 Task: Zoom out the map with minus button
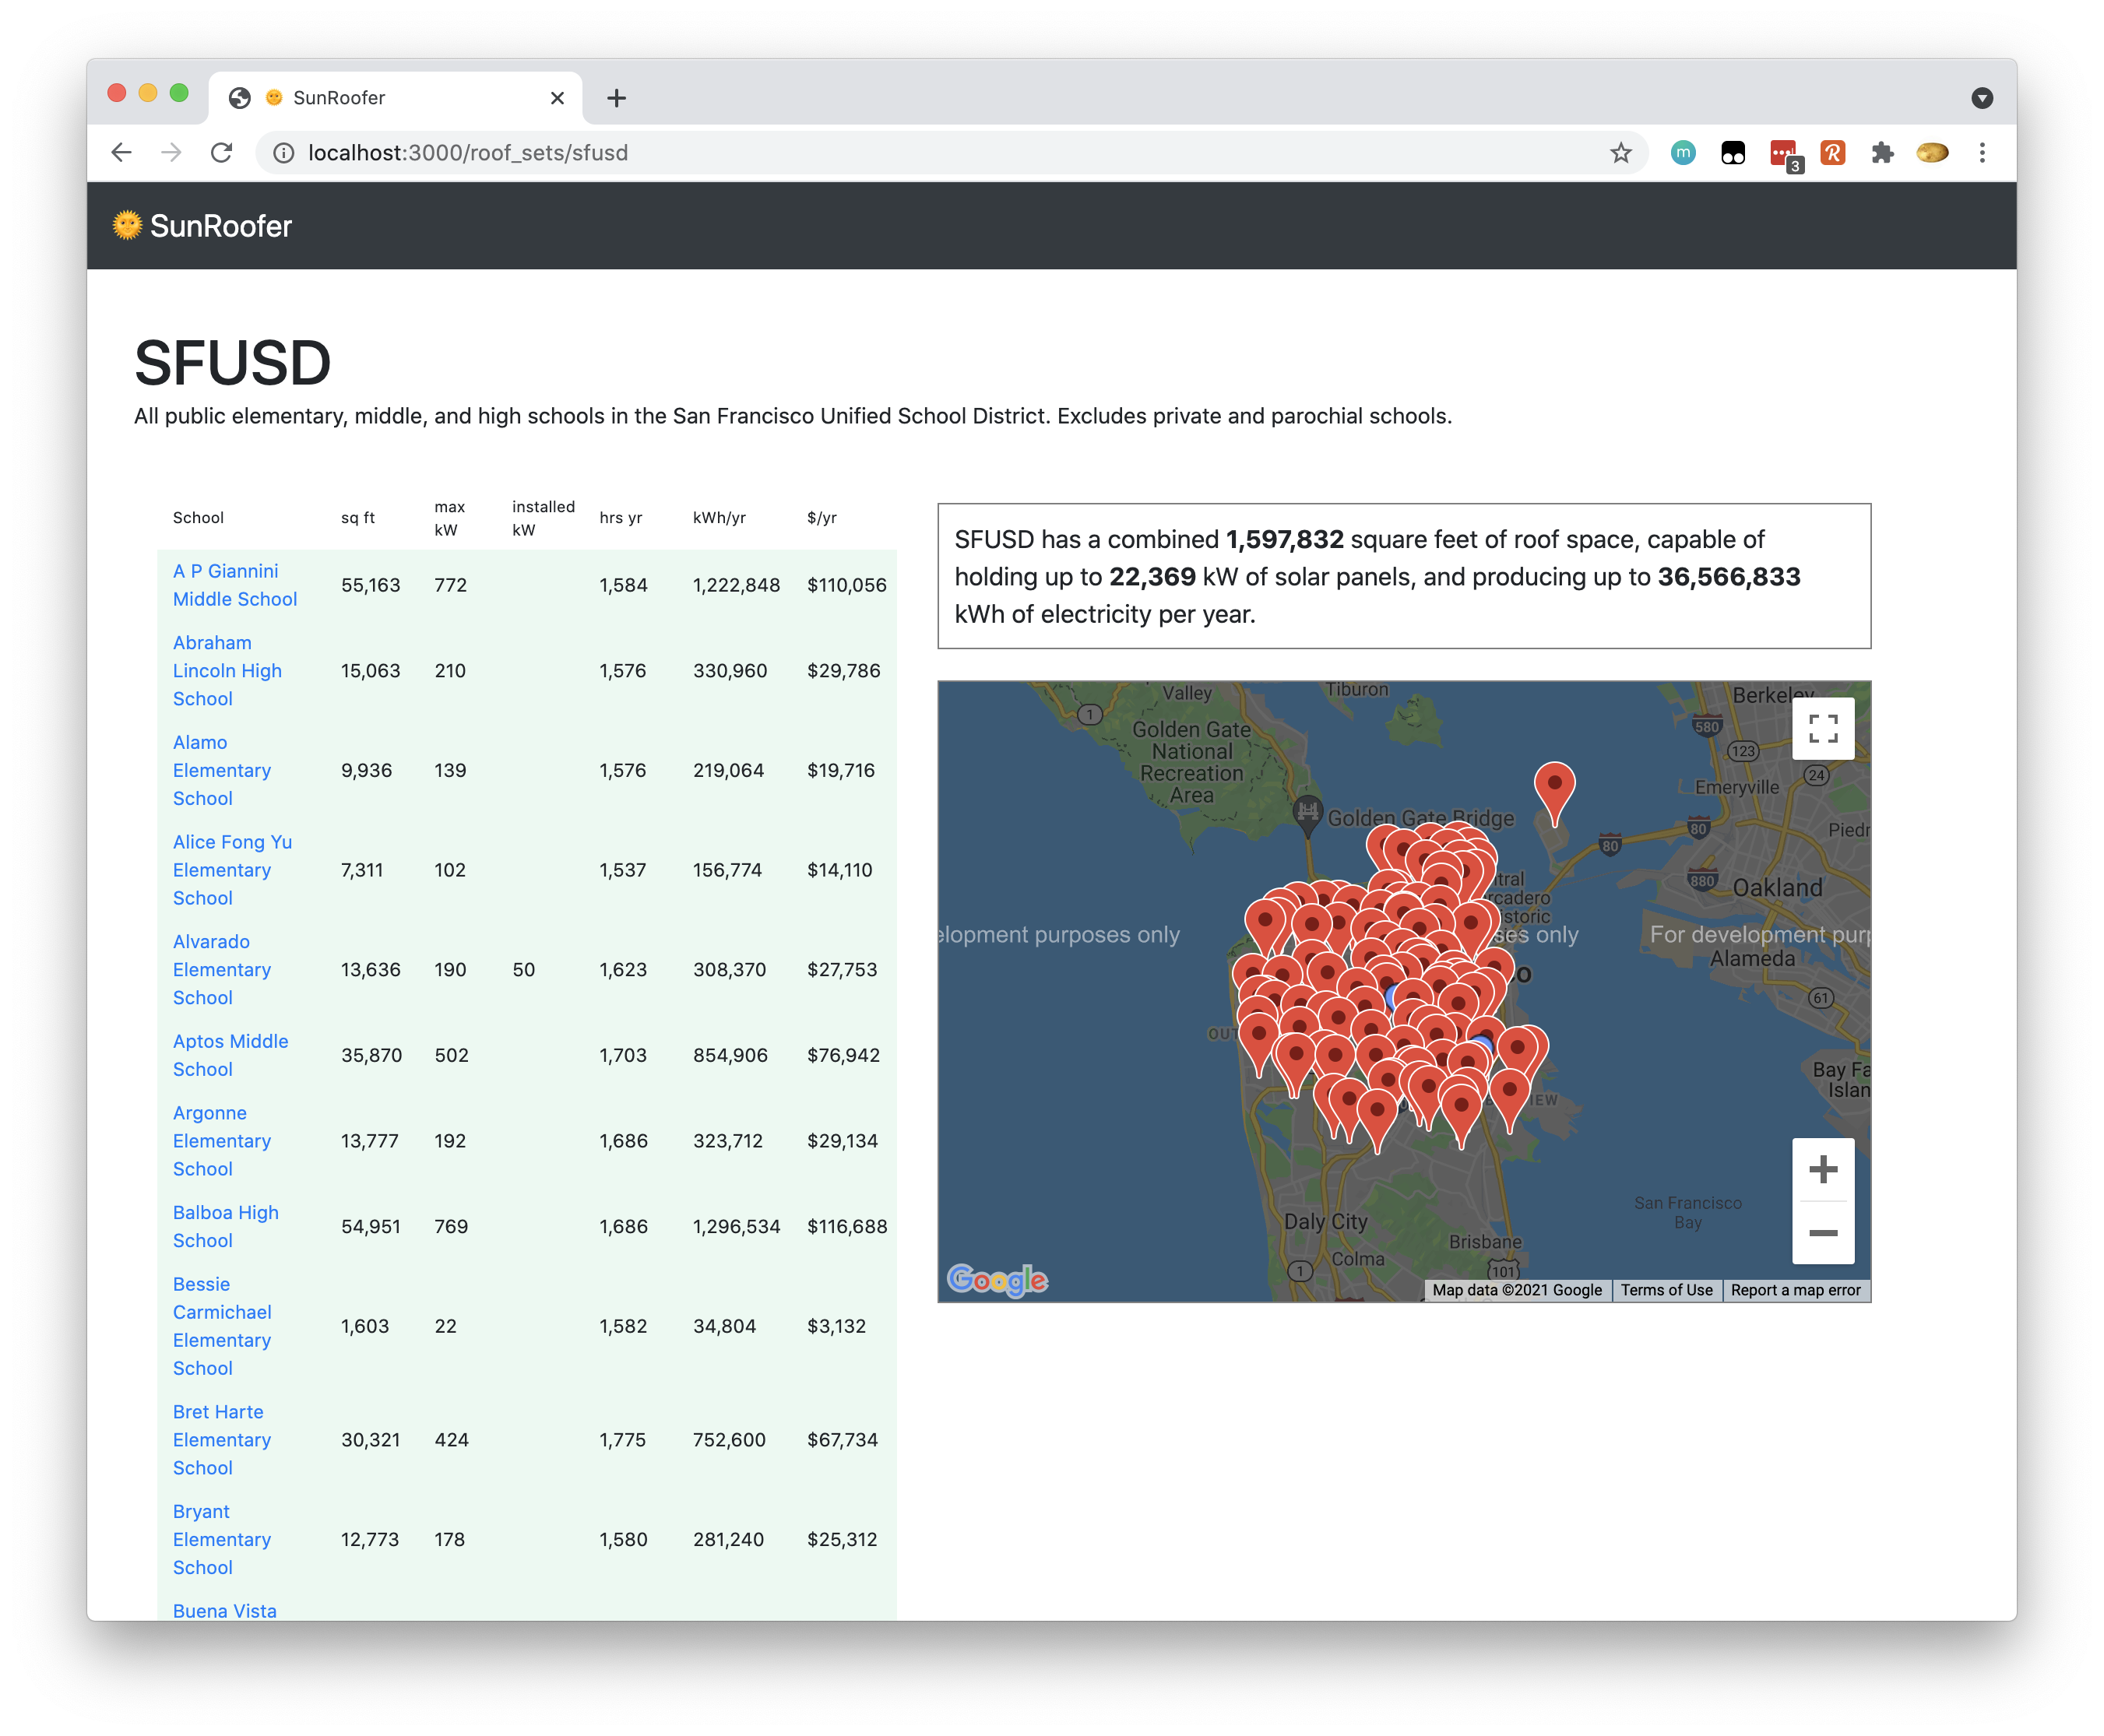click(x=1822, y=1233)
